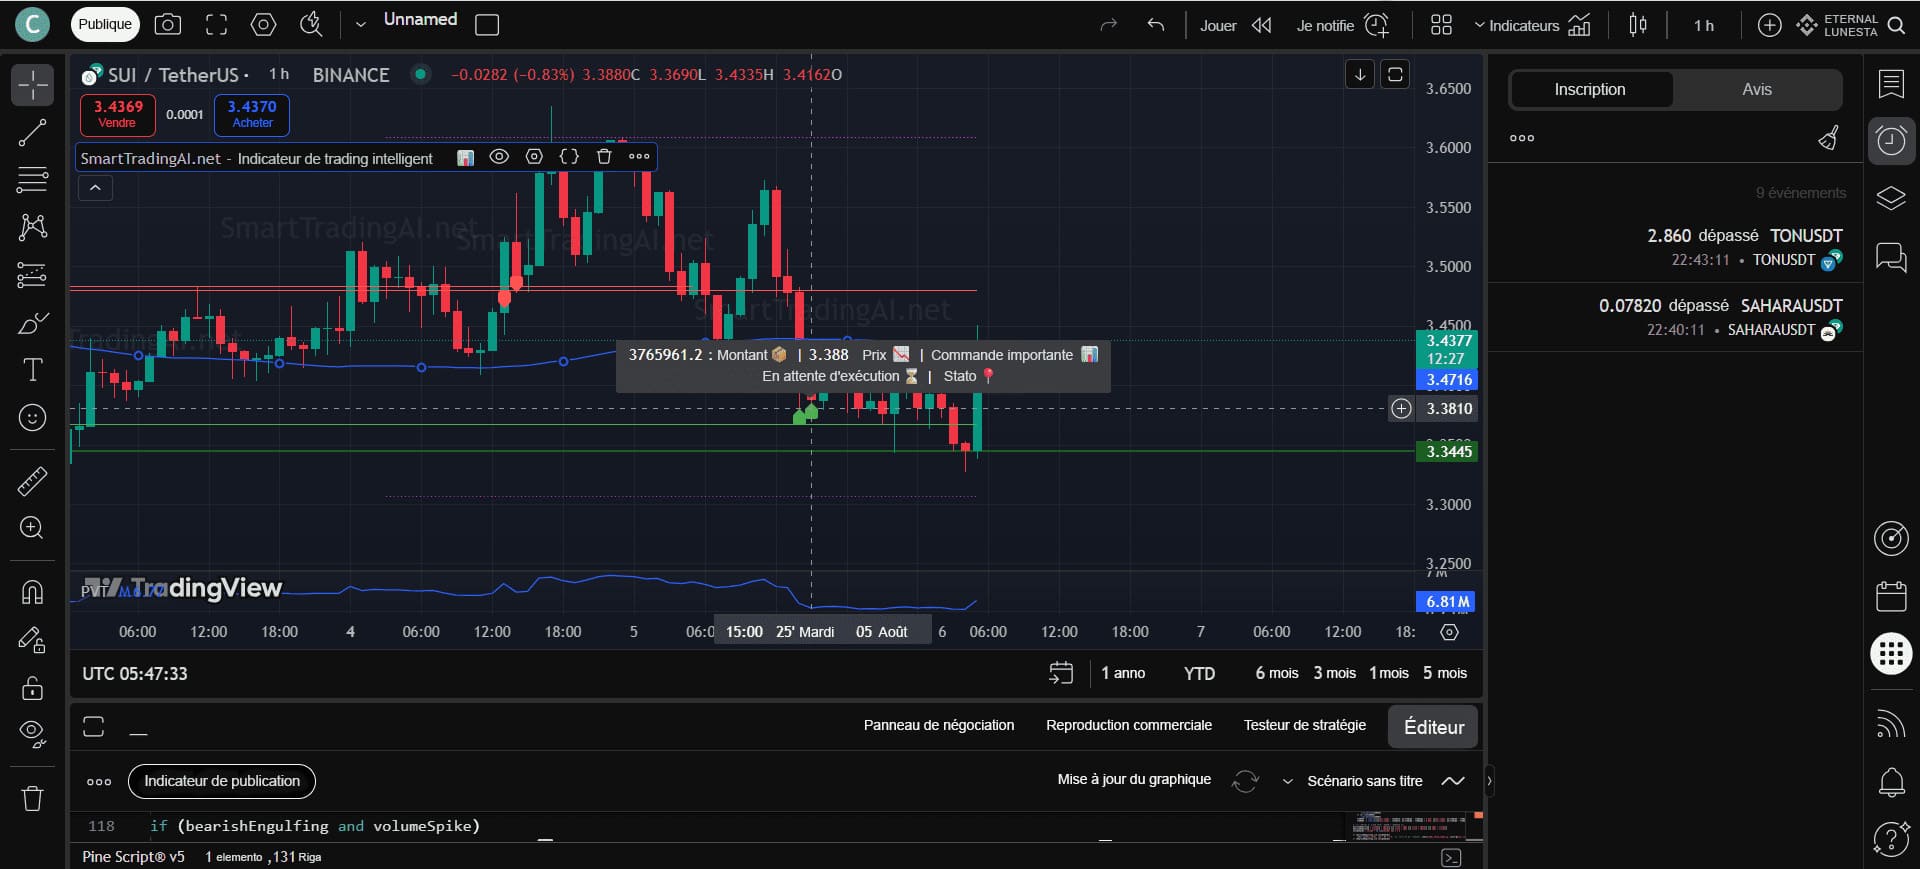Click the sync refresh button above chart

(1395, 74)
